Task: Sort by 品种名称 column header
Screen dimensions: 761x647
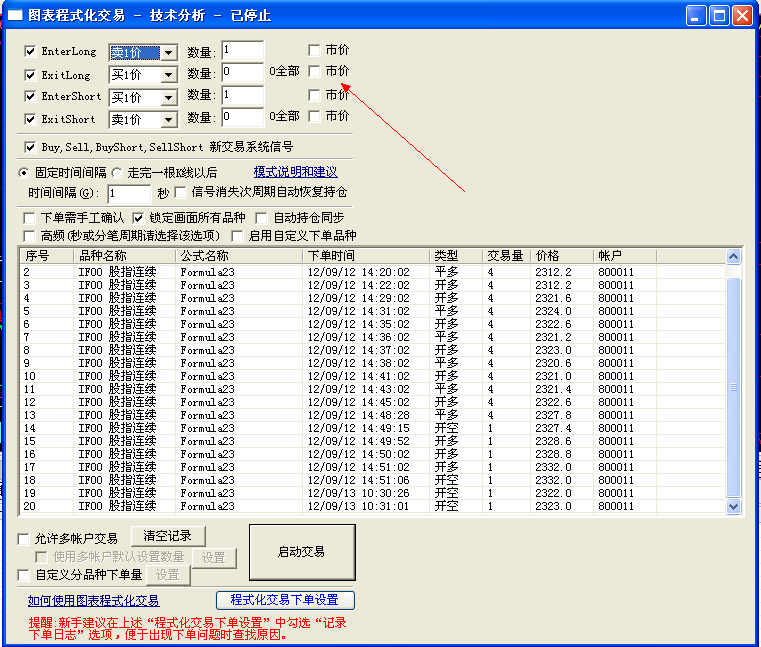Action: coord(124,256)
